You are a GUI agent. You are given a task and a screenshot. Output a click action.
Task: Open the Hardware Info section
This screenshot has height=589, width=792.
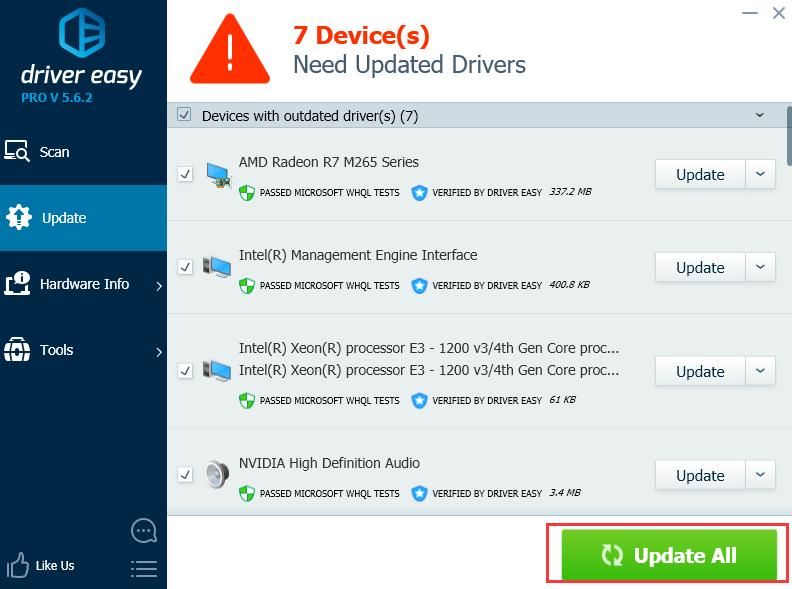click(83, 284)
